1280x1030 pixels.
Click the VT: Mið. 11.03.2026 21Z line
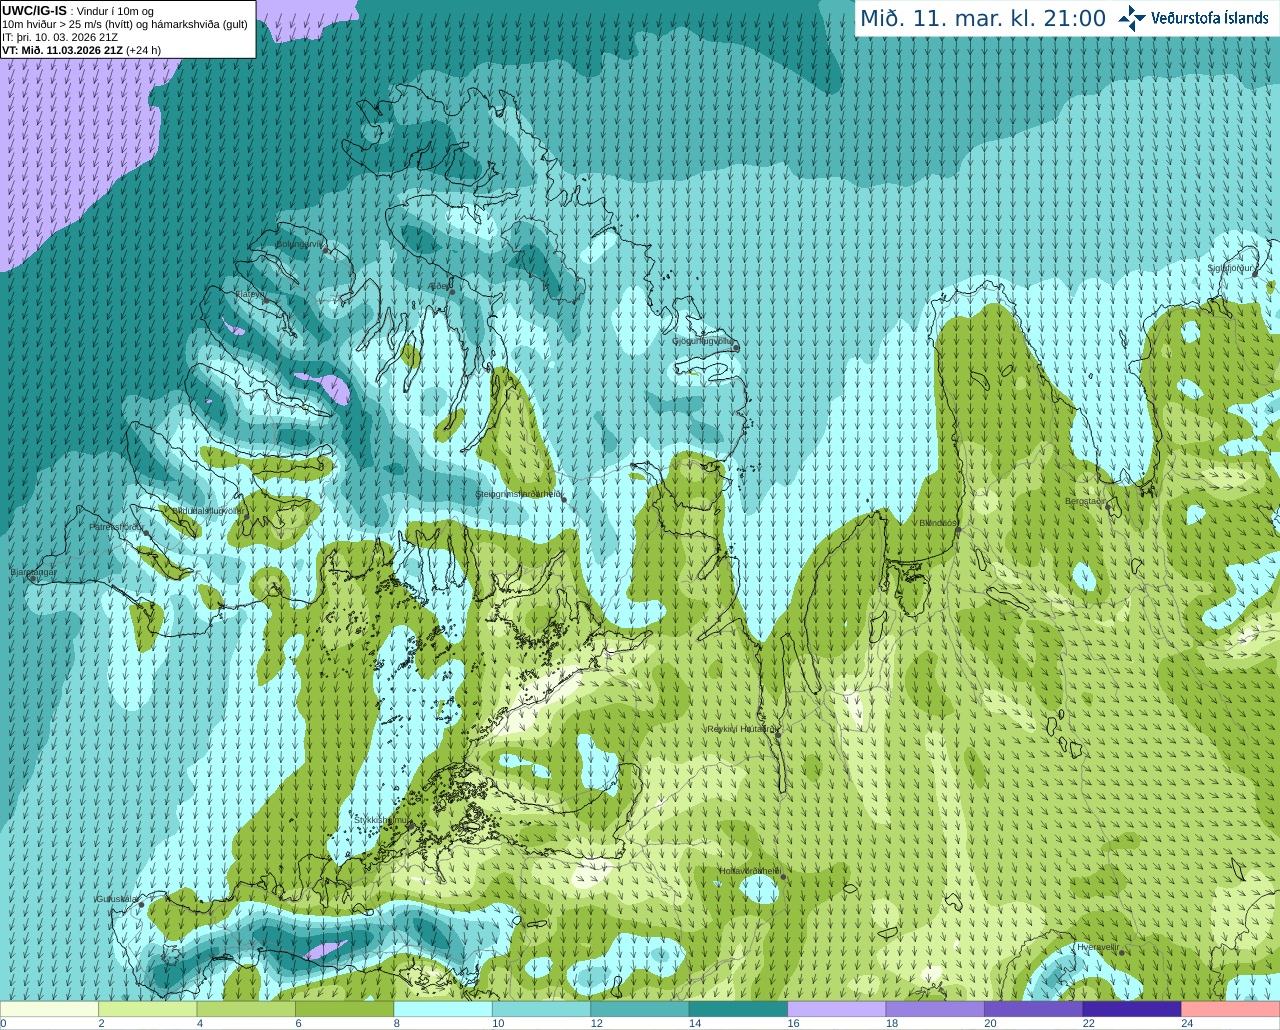pyautogui.click(x=81, y=50)
